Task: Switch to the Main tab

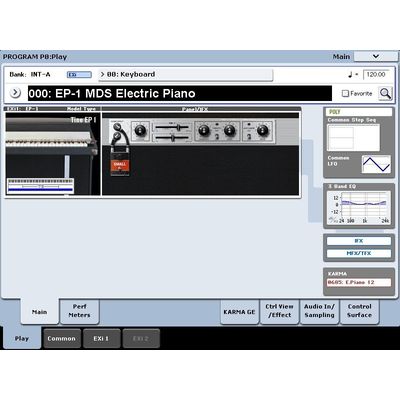Action: pyautogui.click(x=39, y=312)
